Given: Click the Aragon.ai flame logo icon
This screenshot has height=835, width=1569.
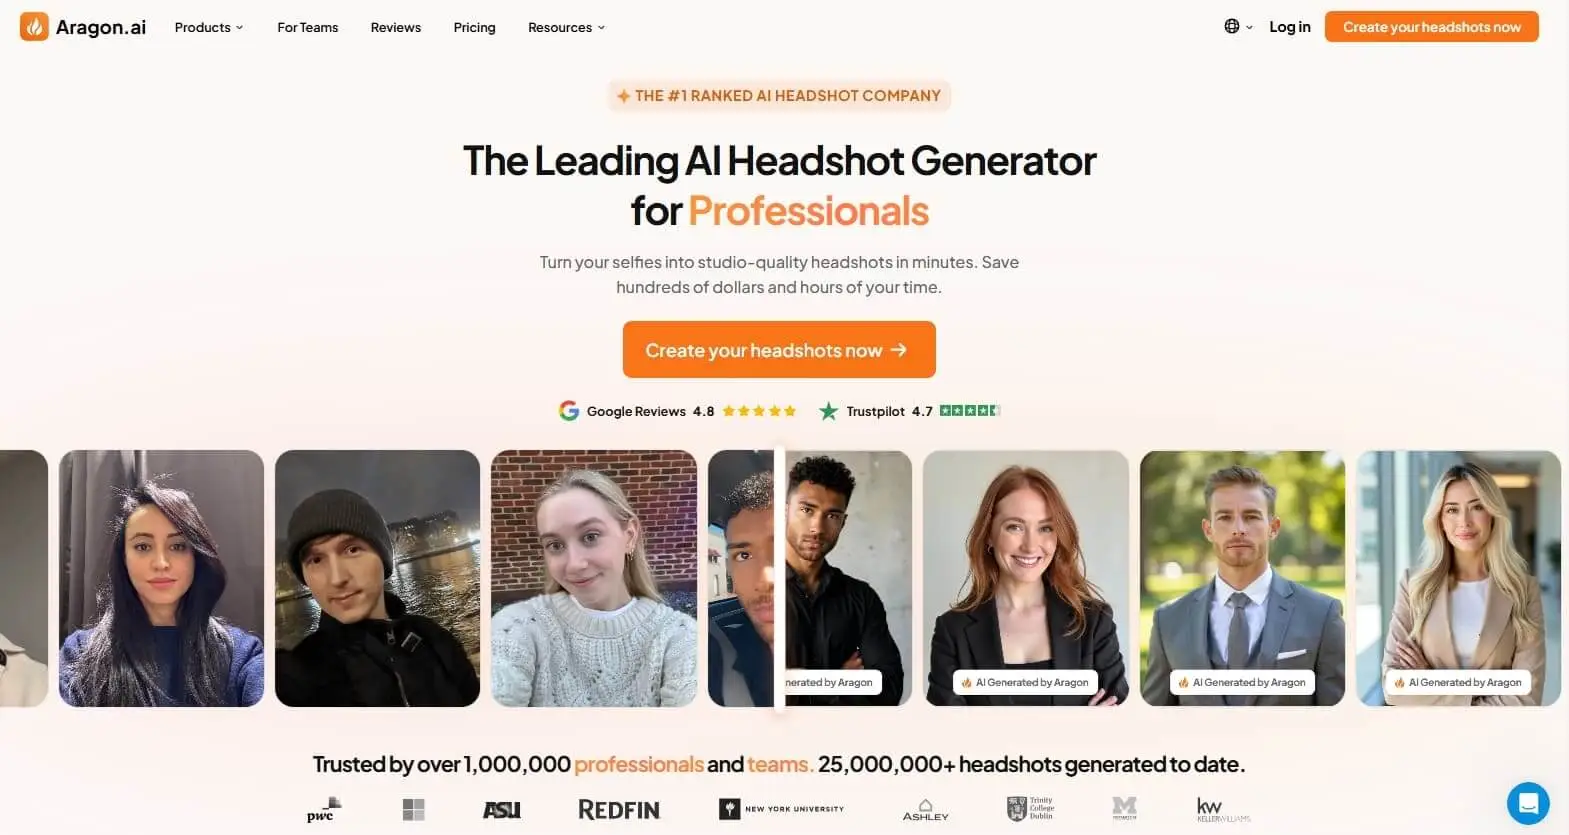Looking at the screenshot, I should (34, 27).
